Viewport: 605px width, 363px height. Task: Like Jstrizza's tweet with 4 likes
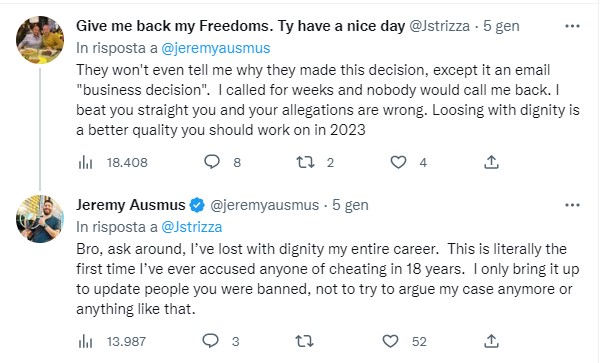click(408, 162)
